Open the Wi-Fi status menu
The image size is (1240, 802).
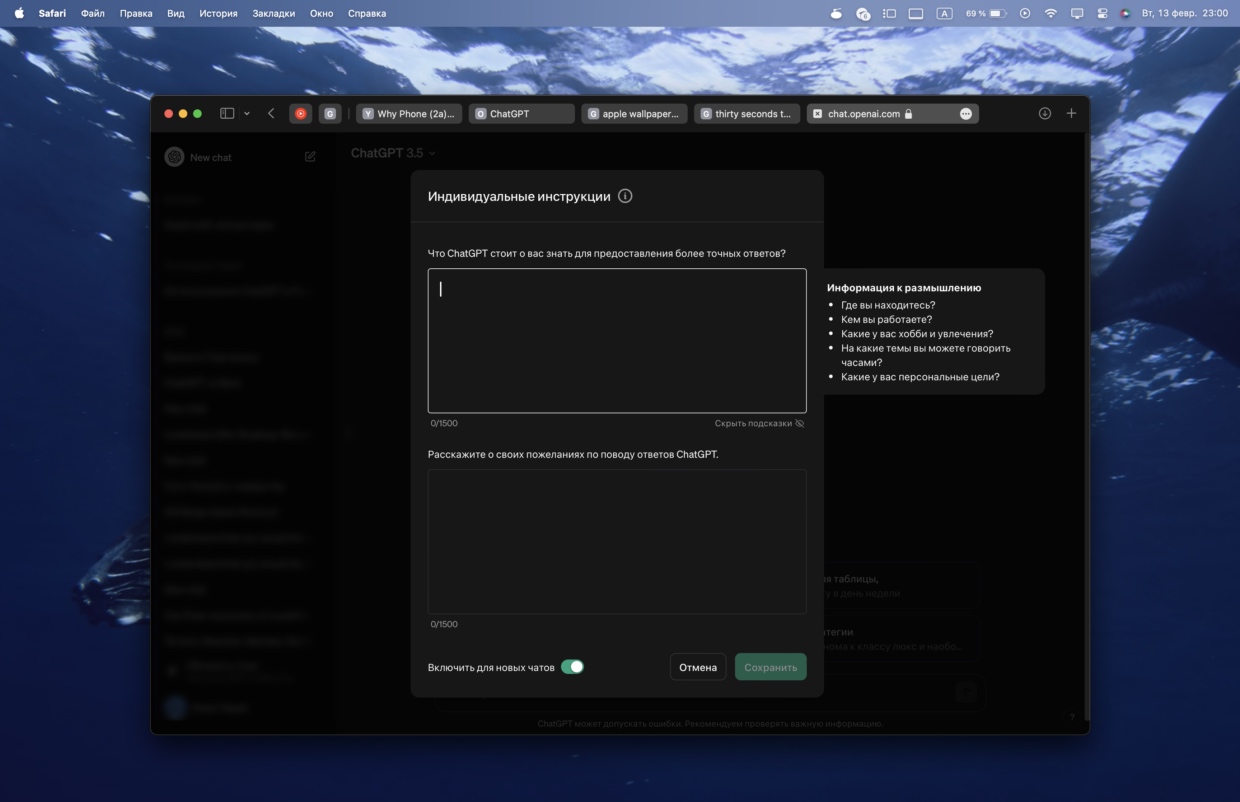click(1050, 13)
